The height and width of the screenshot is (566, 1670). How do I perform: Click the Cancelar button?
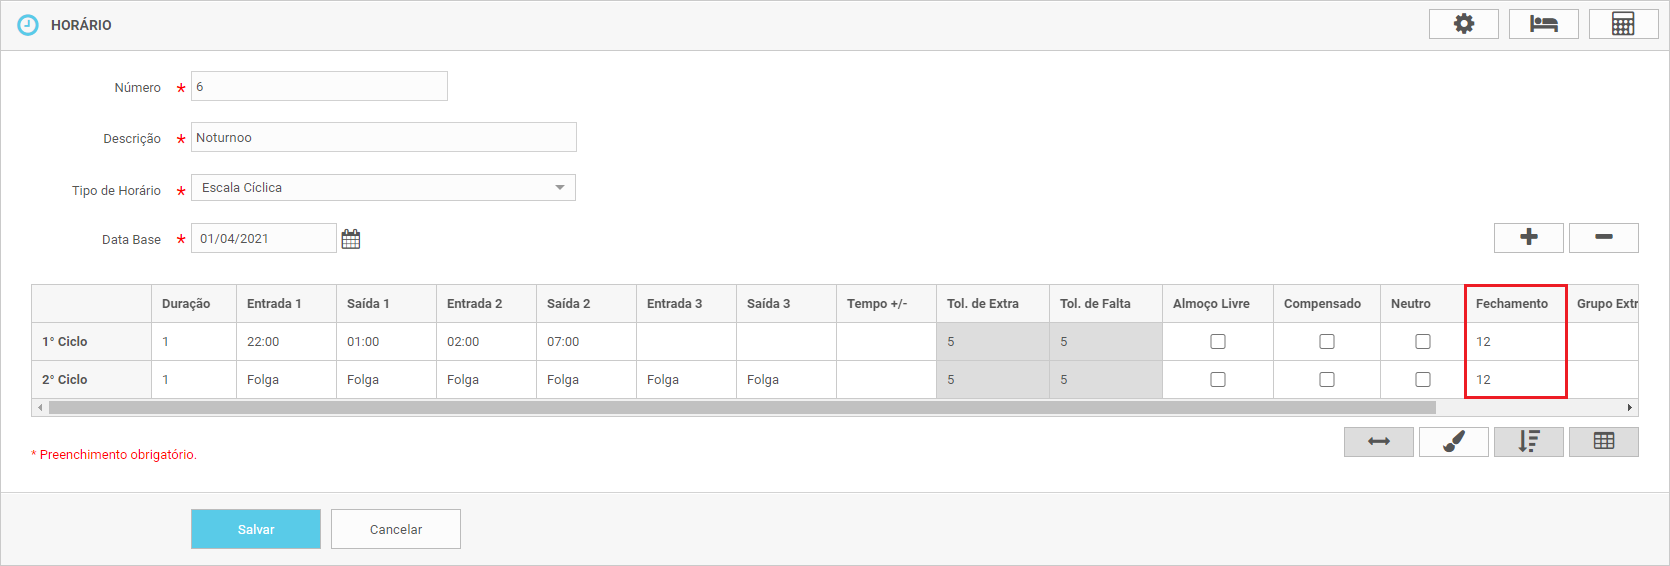point(396,529)
